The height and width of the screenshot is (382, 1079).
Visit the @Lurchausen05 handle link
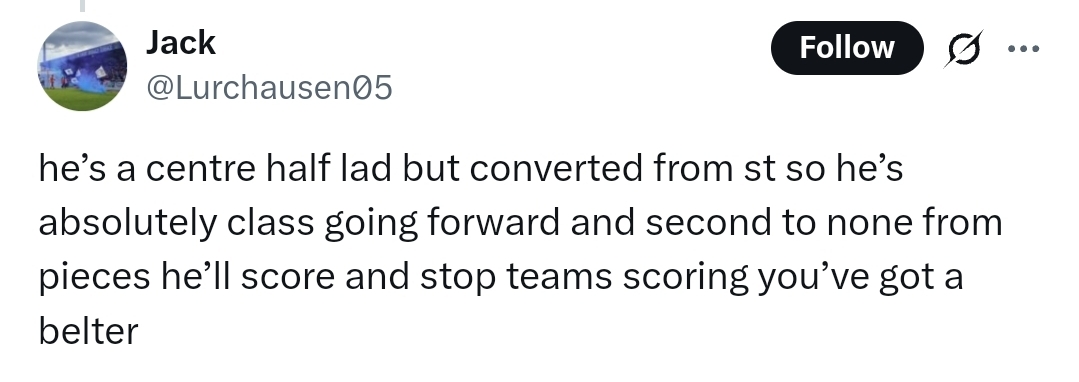pos(269,88)
